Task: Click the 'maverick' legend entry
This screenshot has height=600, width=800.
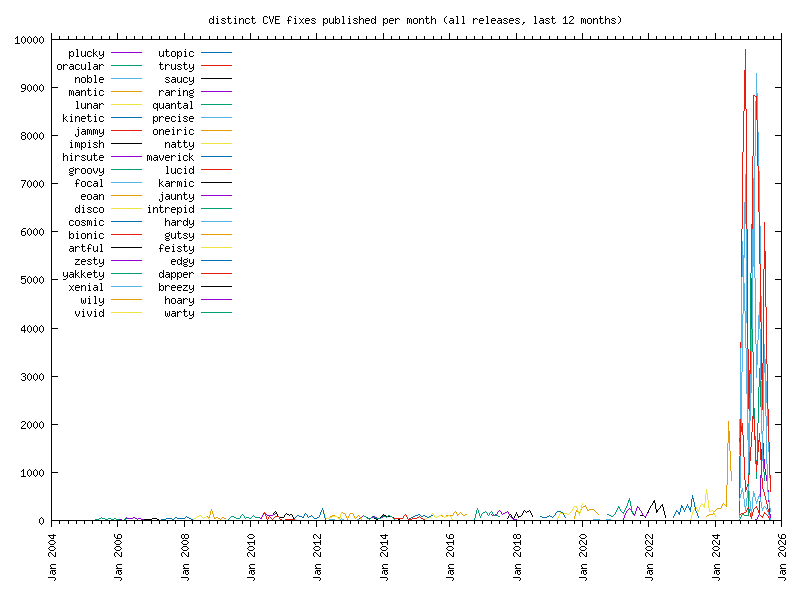Action: pyautogui.click(x=170, y=157)
